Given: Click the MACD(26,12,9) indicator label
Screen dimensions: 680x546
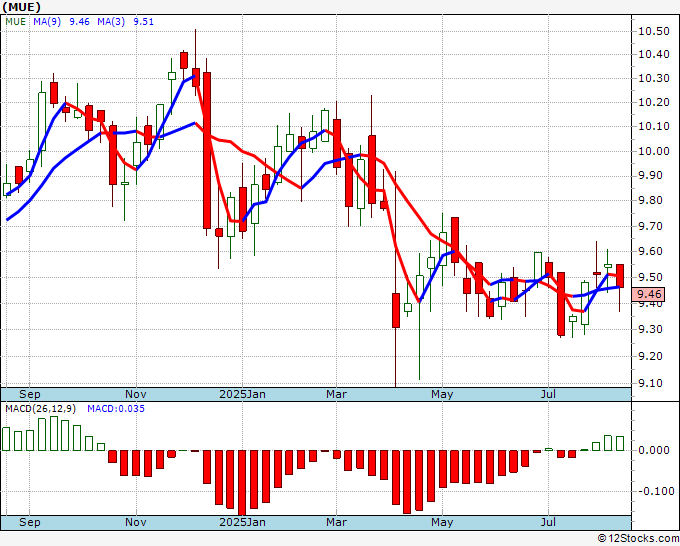Looking at the screenshot, I should coord(41,409).
